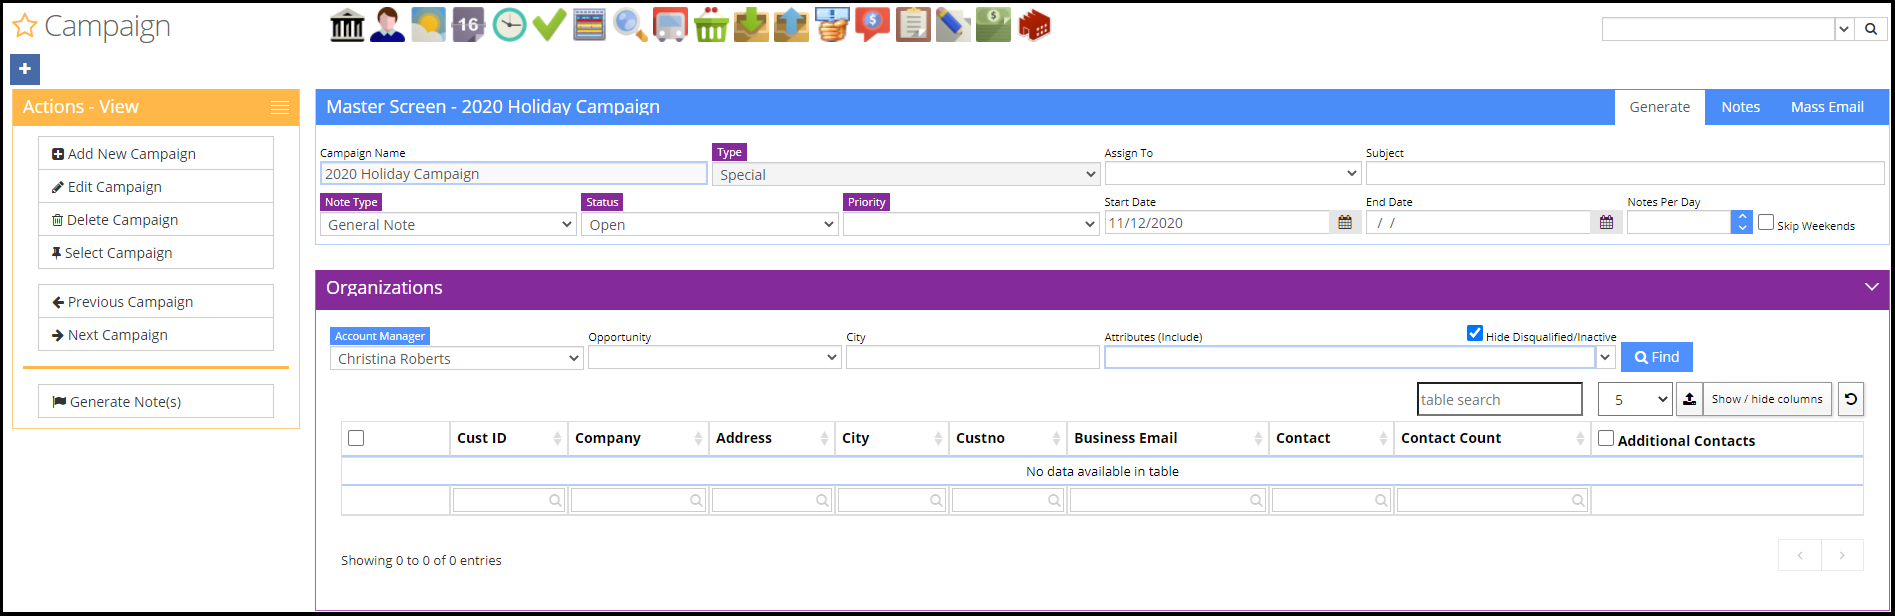The height and width of the screenshot is (616, 1895).
Task: Open the calendar icon showing 16
Action: 468,25
